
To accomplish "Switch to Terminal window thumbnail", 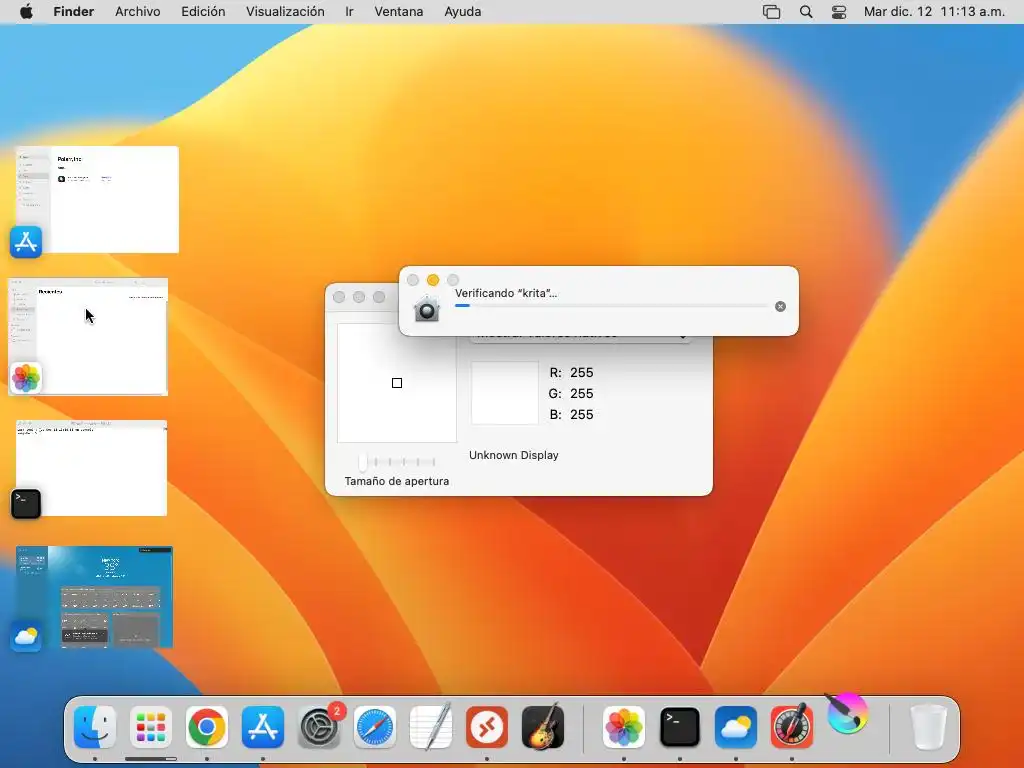I will (91, 468).
